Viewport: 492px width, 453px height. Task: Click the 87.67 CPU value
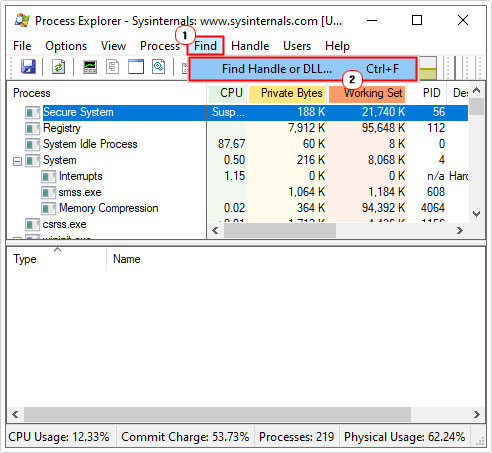(231, 144)
